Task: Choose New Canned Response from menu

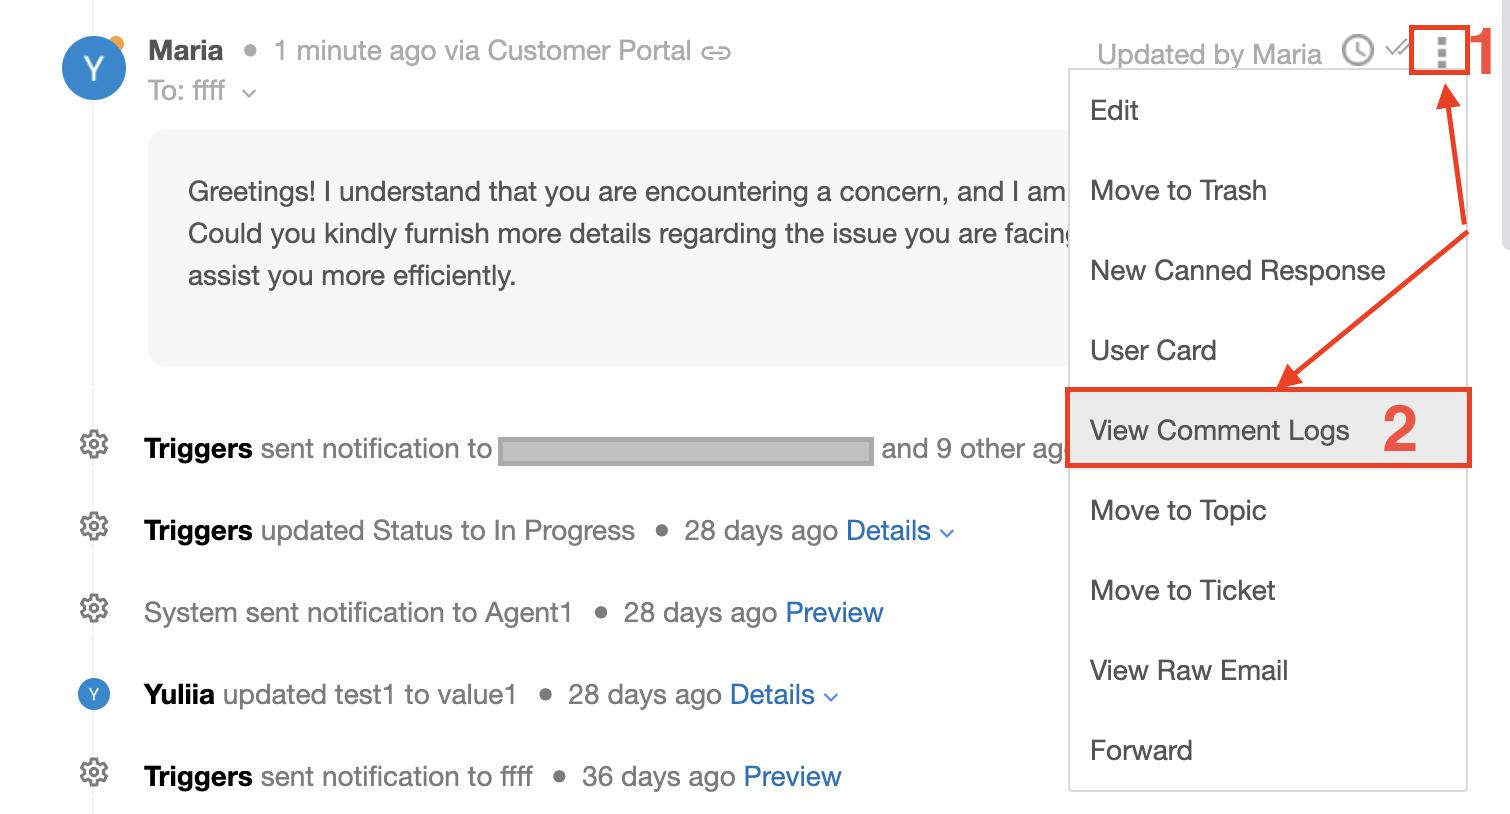Action: pyautogui.click(x=1237, y=270)
